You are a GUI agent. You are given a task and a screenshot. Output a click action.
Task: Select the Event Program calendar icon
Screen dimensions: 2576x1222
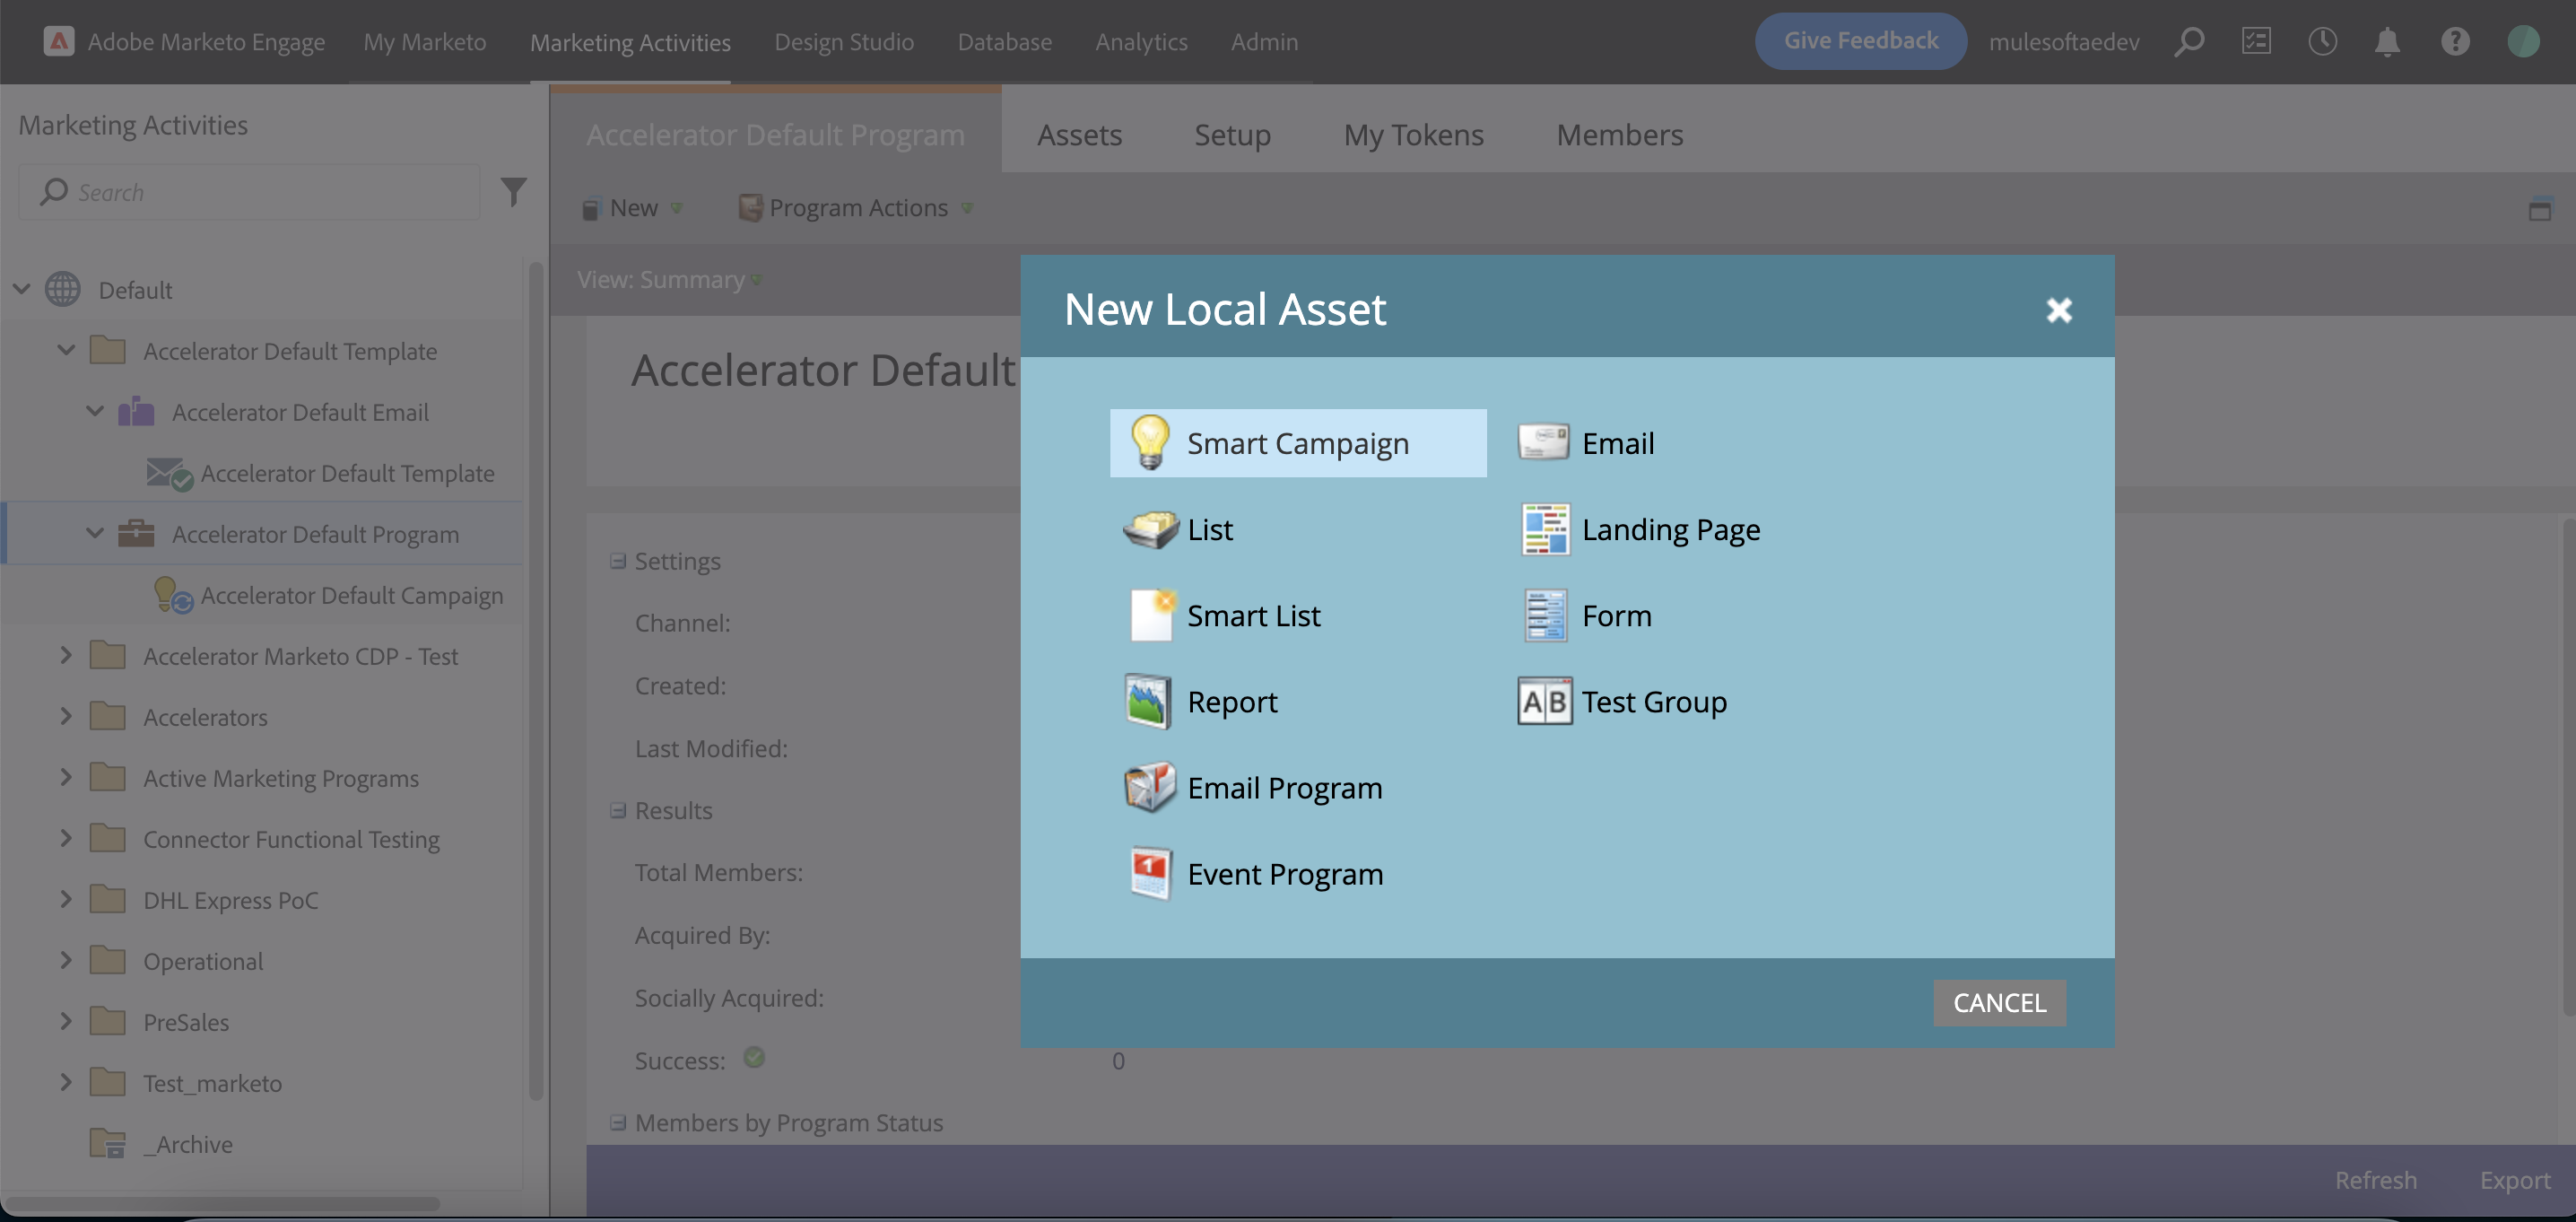[x=1150, y=873]
